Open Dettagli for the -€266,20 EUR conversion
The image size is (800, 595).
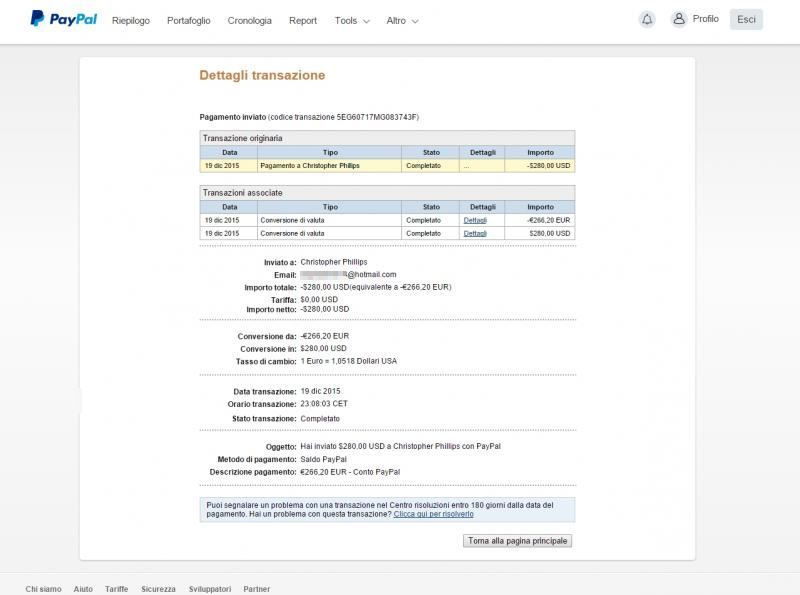[475, 220]
